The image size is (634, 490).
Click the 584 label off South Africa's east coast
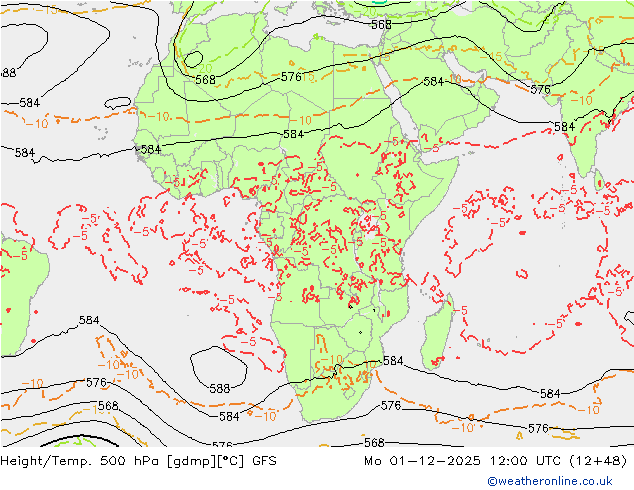click(x=393, y=360)
